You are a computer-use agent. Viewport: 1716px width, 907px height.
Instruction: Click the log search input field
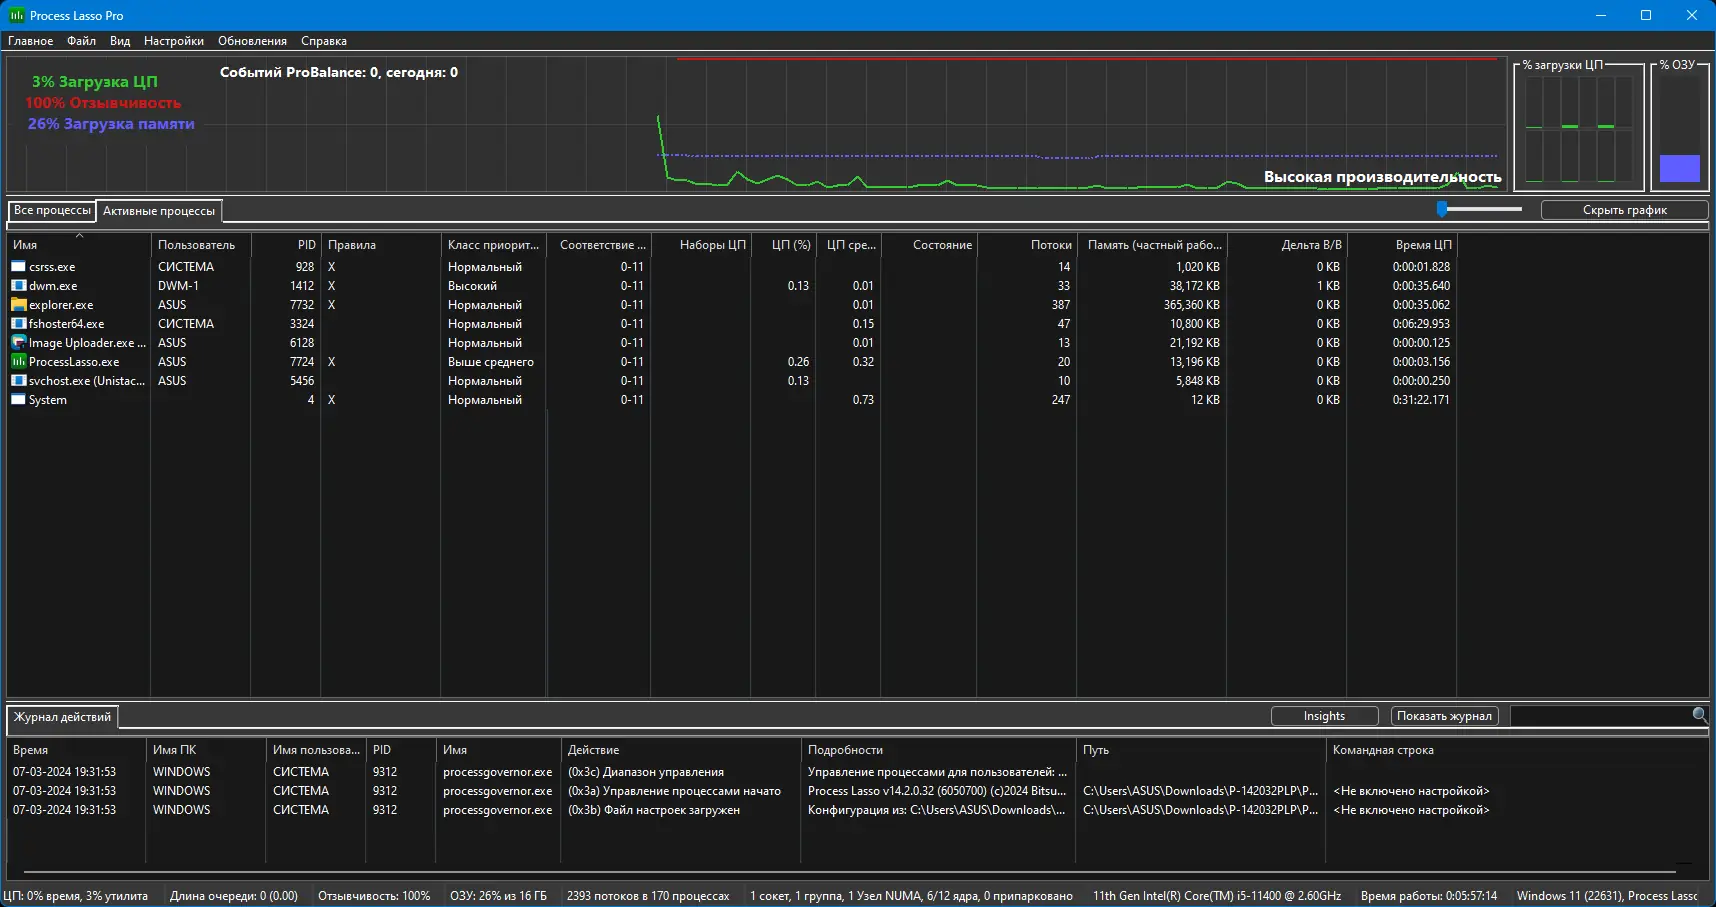1600,716
